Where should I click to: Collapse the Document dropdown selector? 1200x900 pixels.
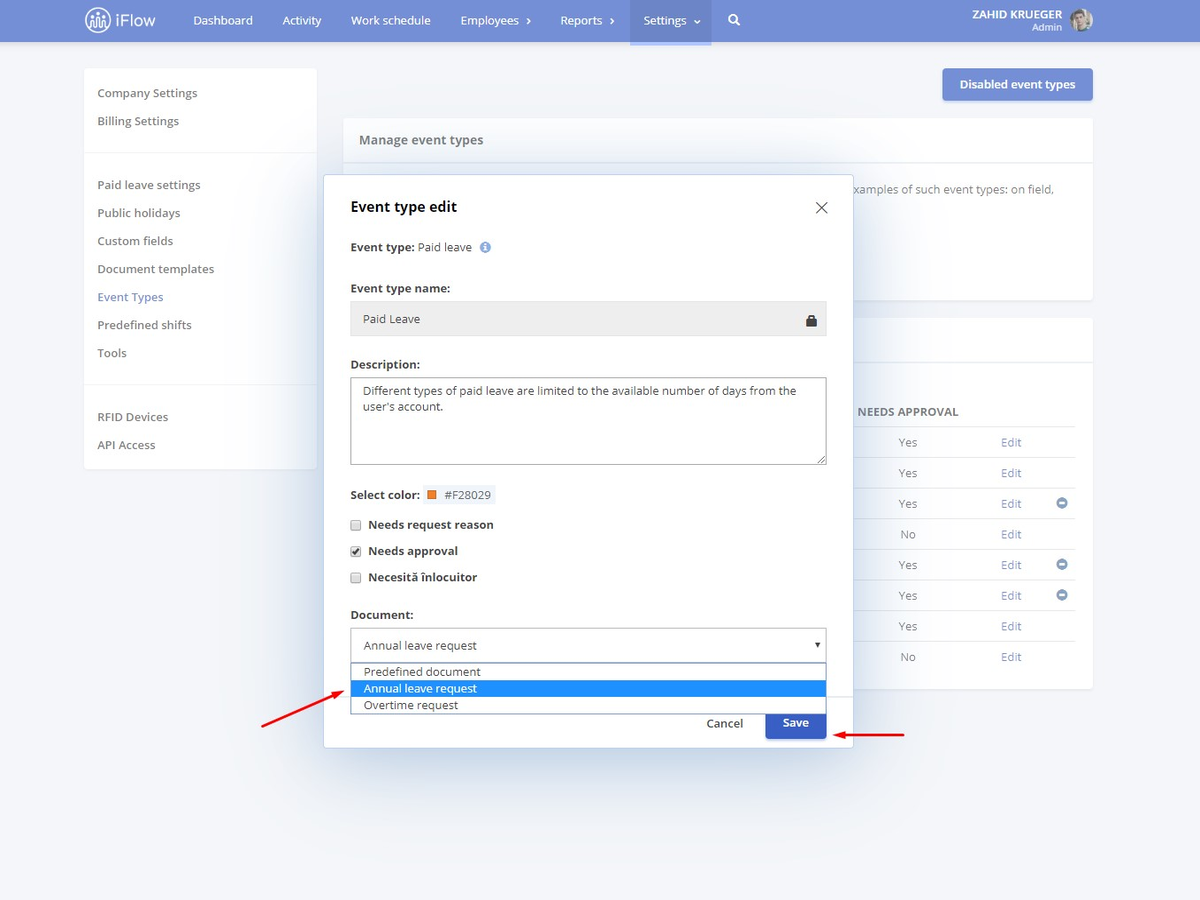(588, 645)
